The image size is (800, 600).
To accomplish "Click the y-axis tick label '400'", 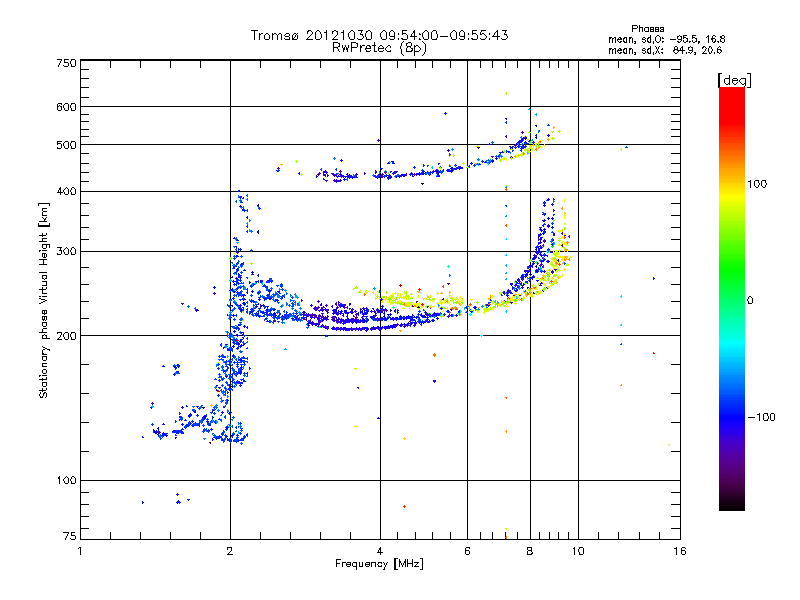I will coord(66,192).
